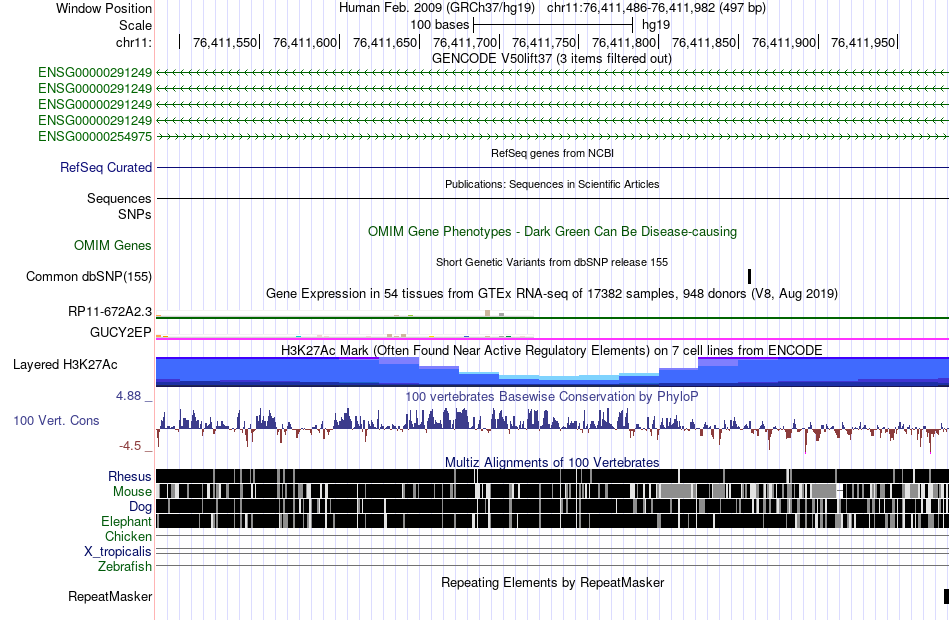The image size is (950, 620).
Task: Select the Mouse alignment row label
Action: point(132,492)
